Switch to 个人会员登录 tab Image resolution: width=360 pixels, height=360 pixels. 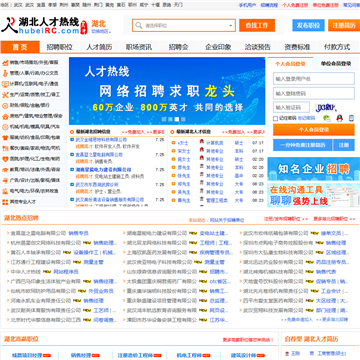pos(290,64)
